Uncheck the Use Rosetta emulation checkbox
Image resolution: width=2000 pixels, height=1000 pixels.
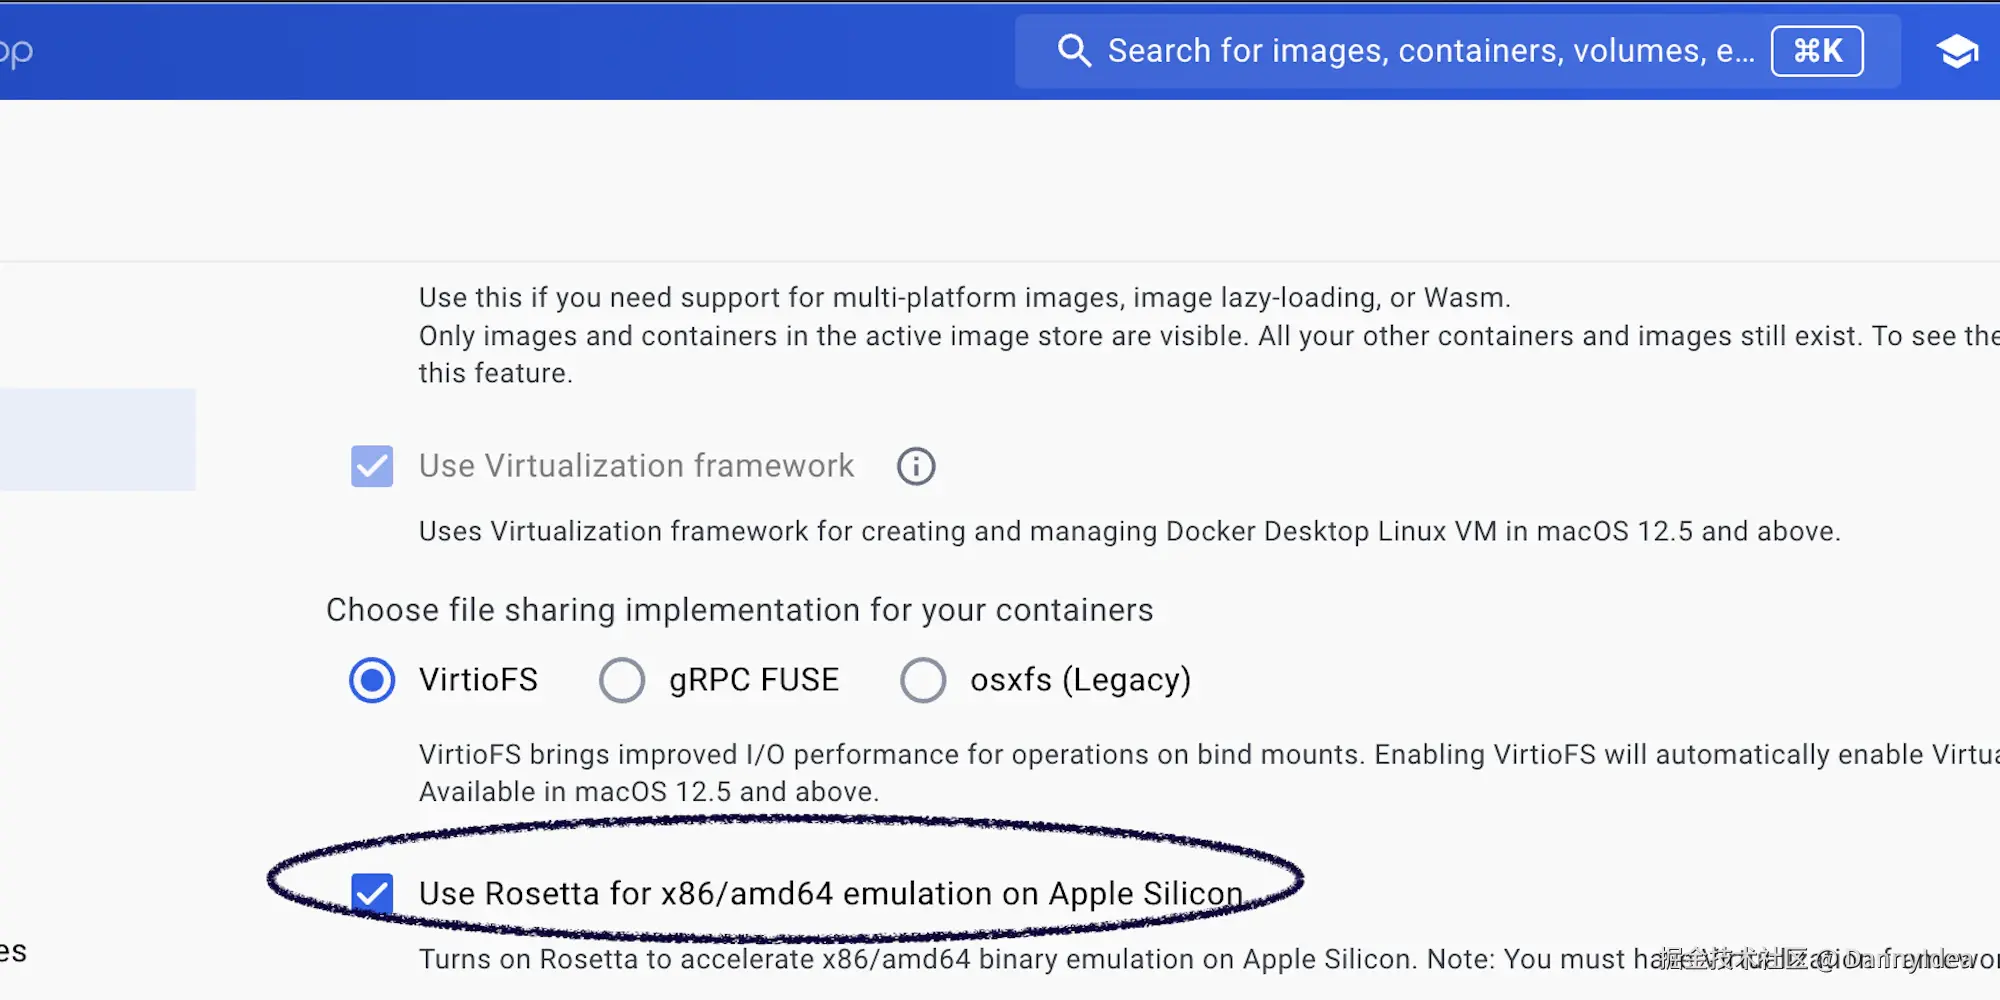pos(372,893)
